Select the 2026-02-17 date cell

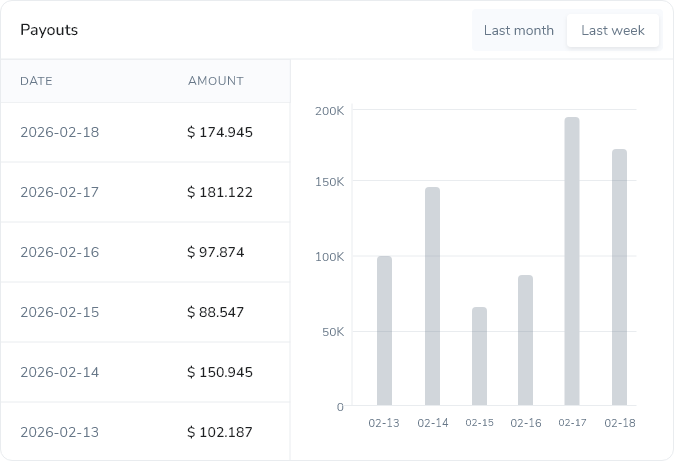[60, 192]
